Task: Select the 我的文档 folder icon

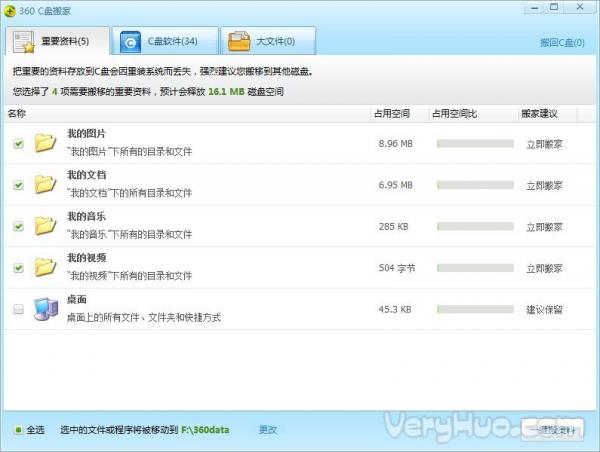Action: pyautogui.click(x=44, y=185)
